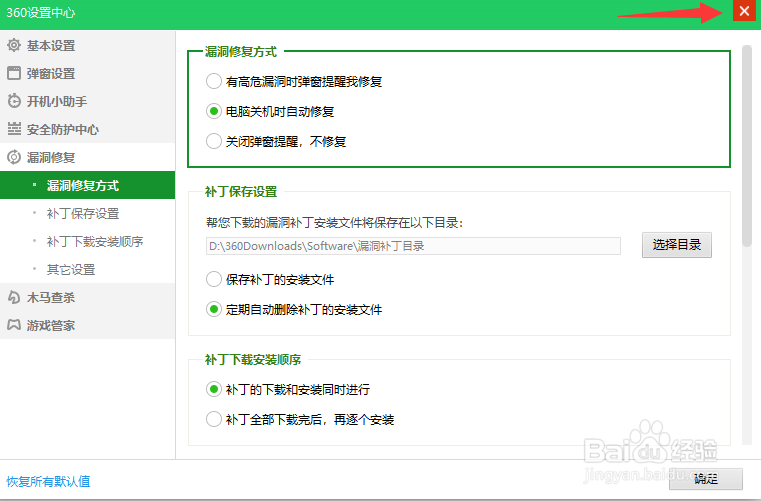Select 电脑关机时自动修复 radio option

pos(214,111)
